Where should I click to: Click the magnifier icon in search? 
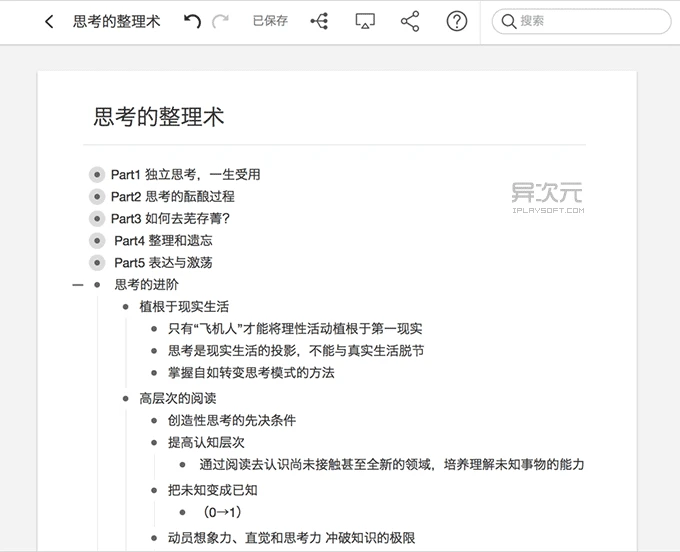[509, 21]
